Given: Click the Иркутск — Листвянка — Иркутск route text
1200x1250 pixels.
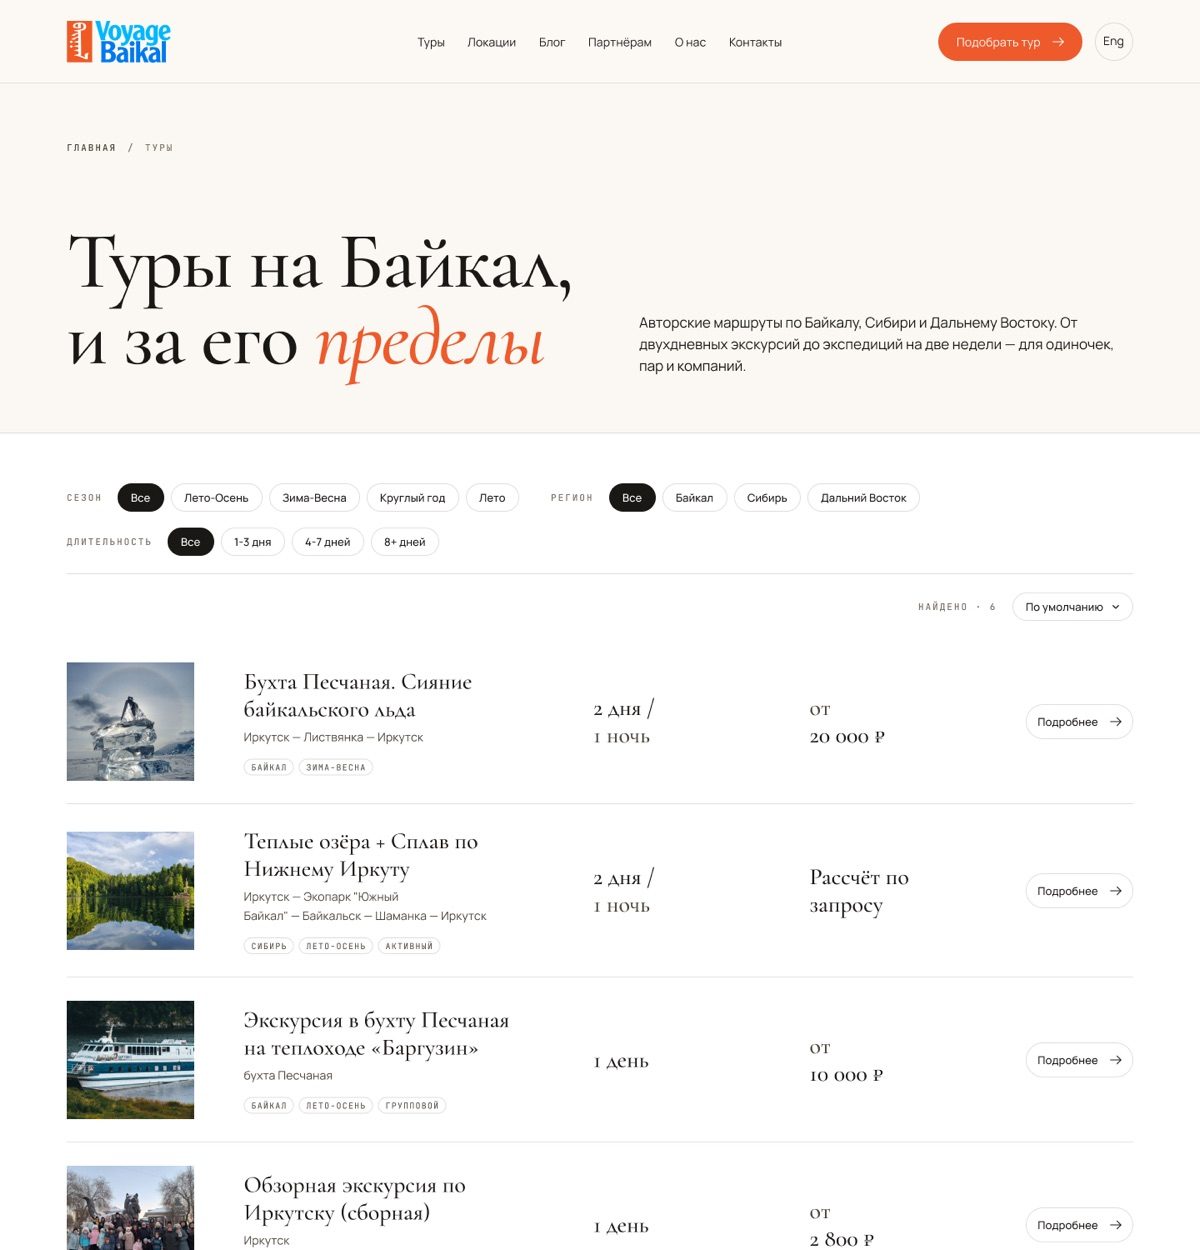Looking at the screenshot, I should pyautogui.click(x=333, y=737).
